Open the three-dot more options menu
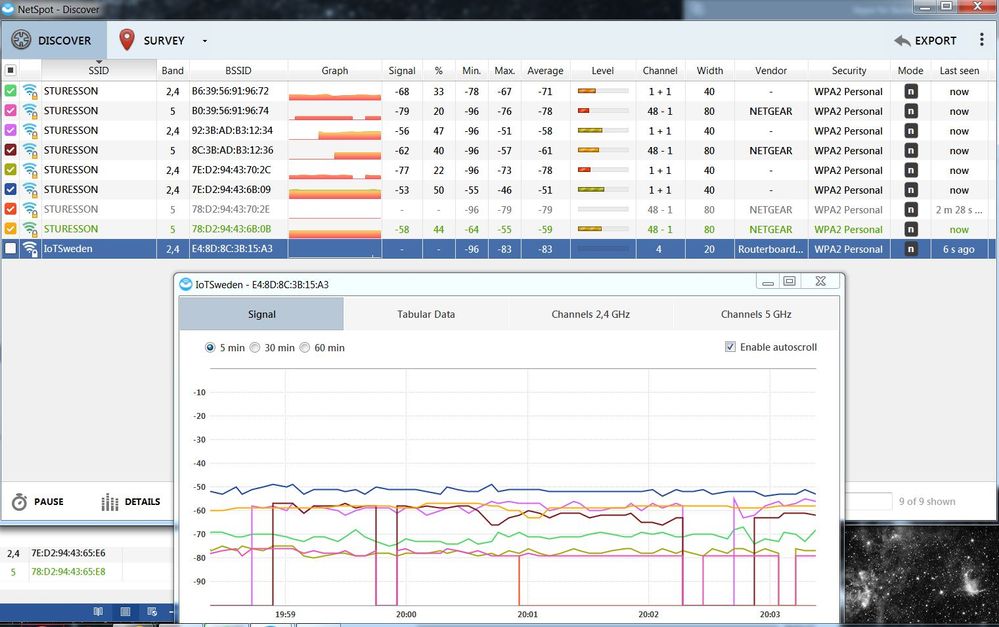 [982, 41]
